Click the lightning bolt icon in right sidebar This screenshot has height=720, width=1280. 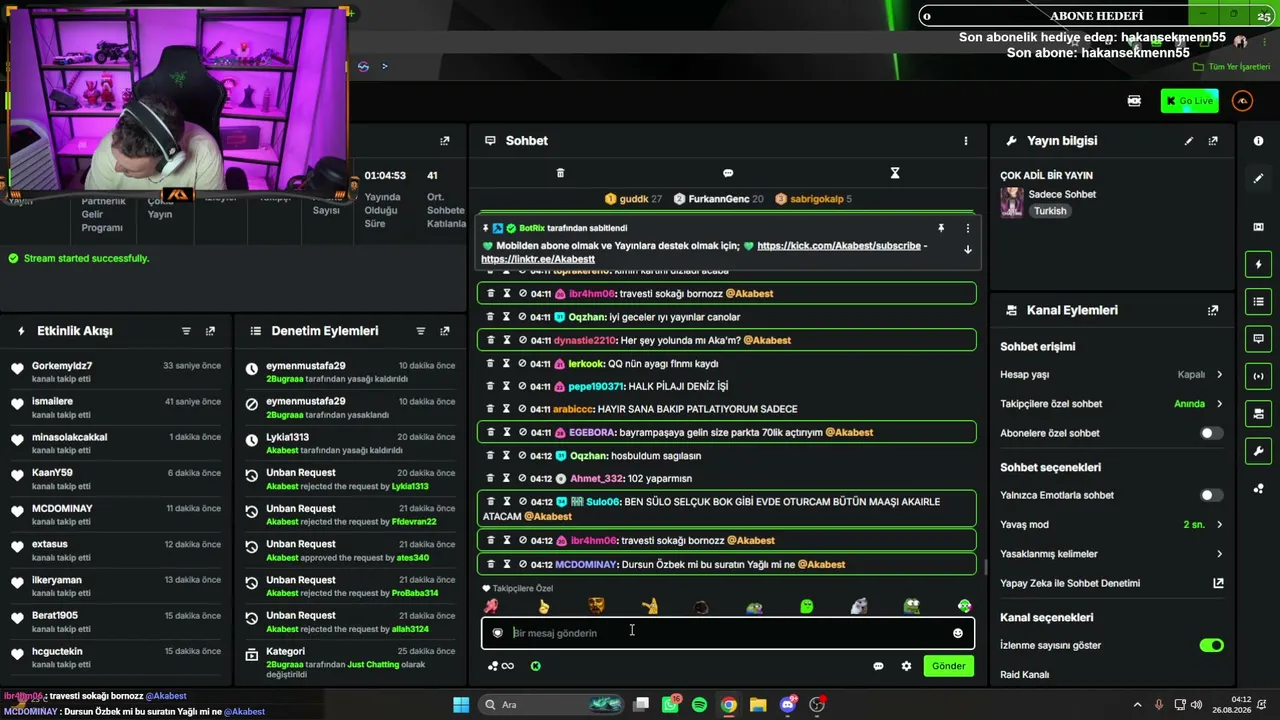[1258, 265]
